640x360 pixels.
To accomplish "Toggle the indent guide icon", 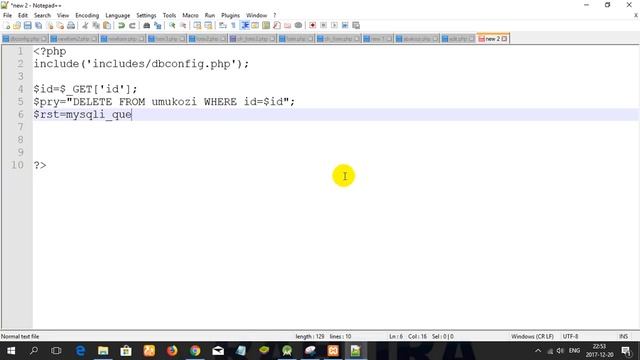I will click(x=244, y=25).
